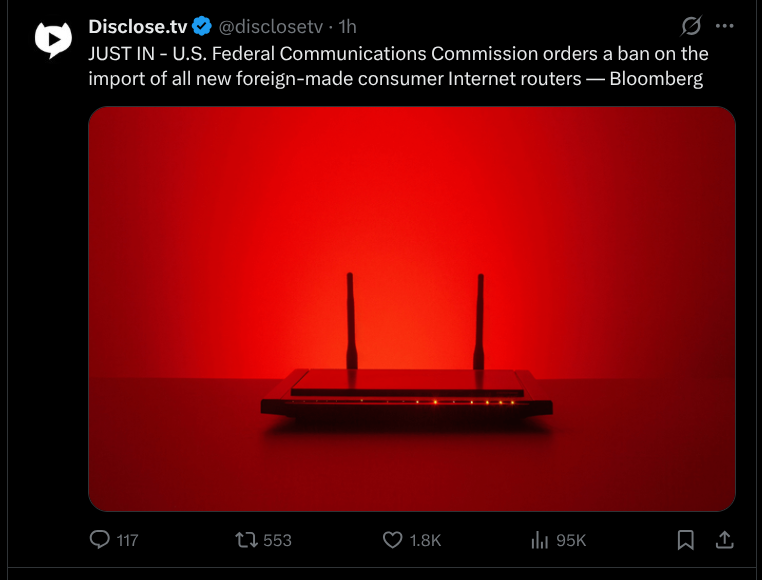This screenshot has height=580, width=762.
Task: Click the reply speech bubble icon
Action: click(100, 540)
